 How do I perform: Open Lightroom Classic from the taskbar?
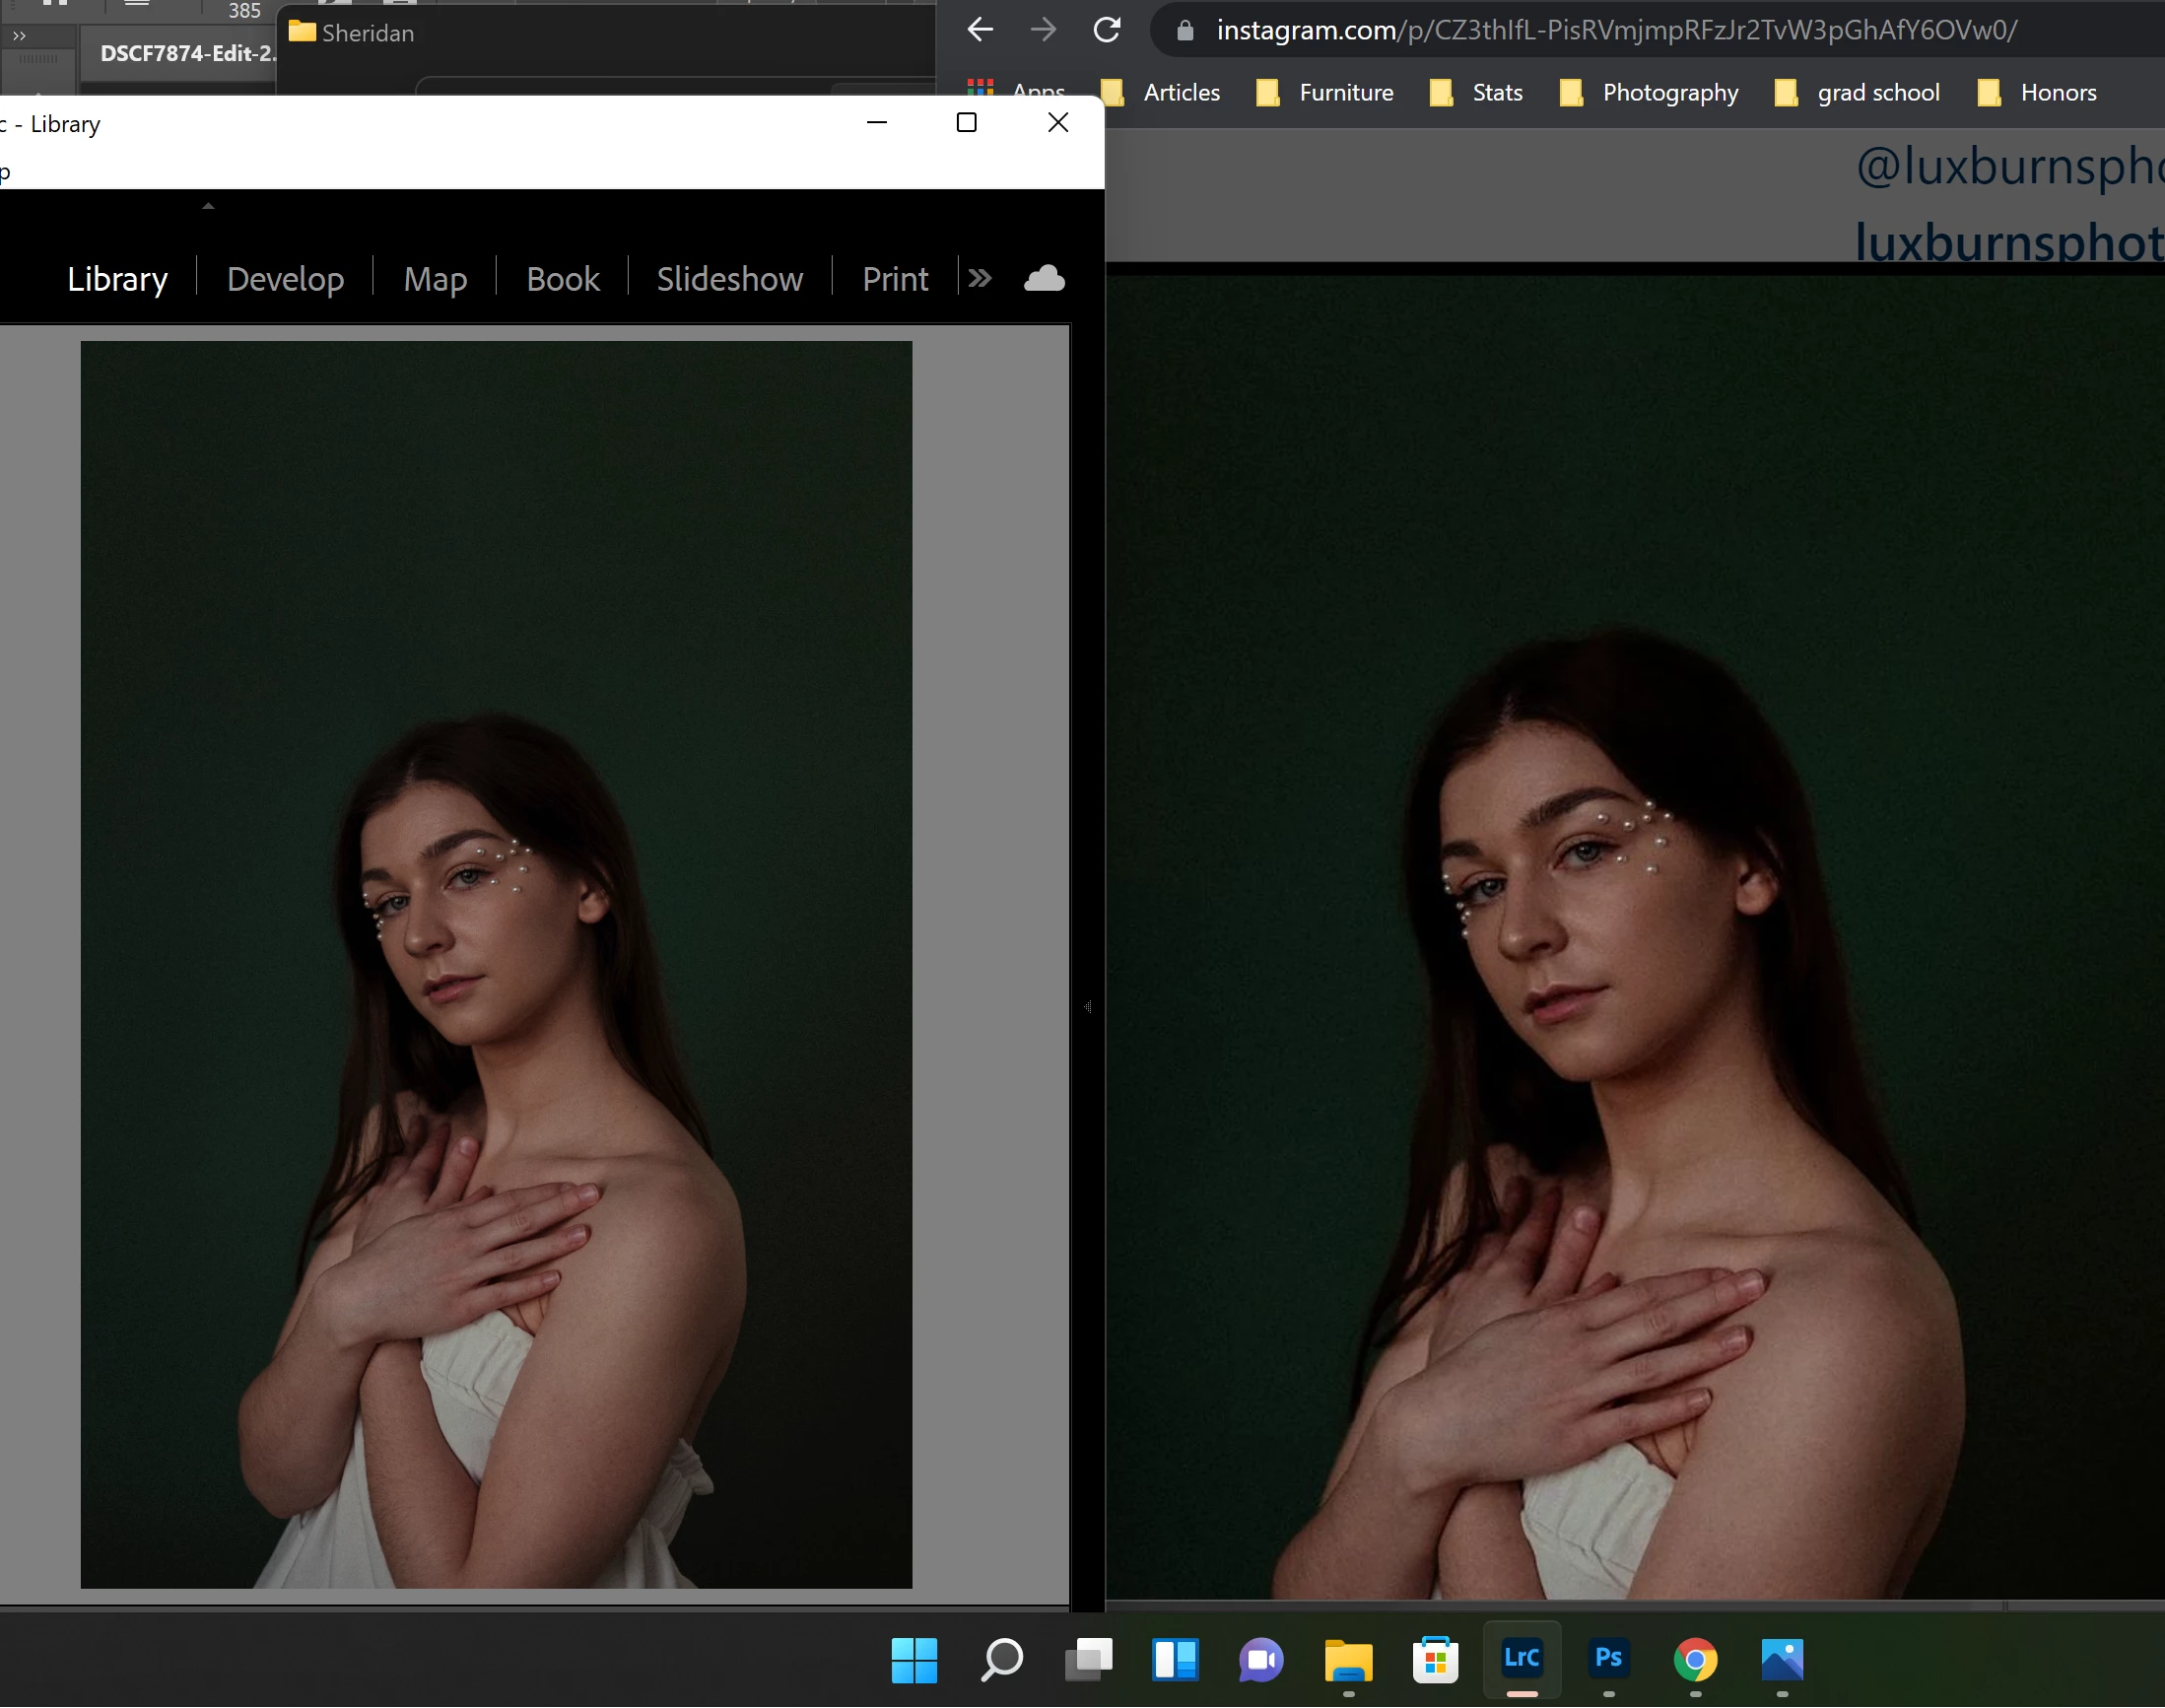tap(1521, 1659)
